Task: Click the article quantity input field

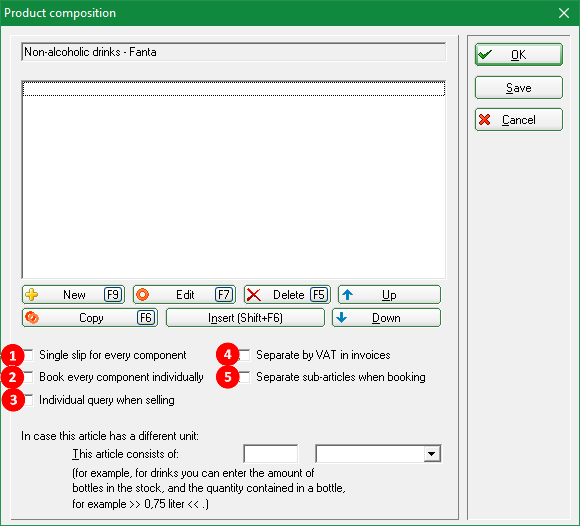Action: (x=271, y=454)
